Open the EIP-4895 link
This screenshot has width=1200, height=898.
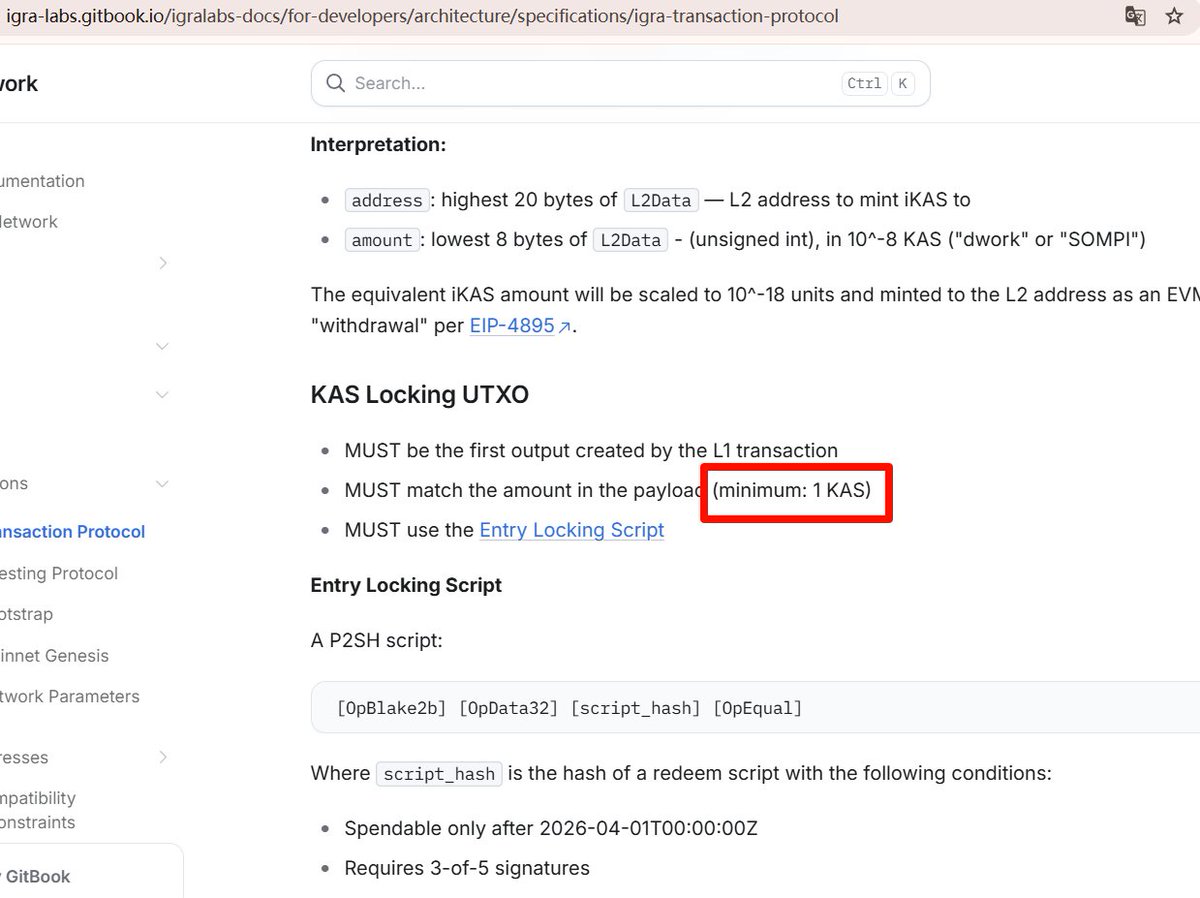pyautogui.click(x=520, y=326)
